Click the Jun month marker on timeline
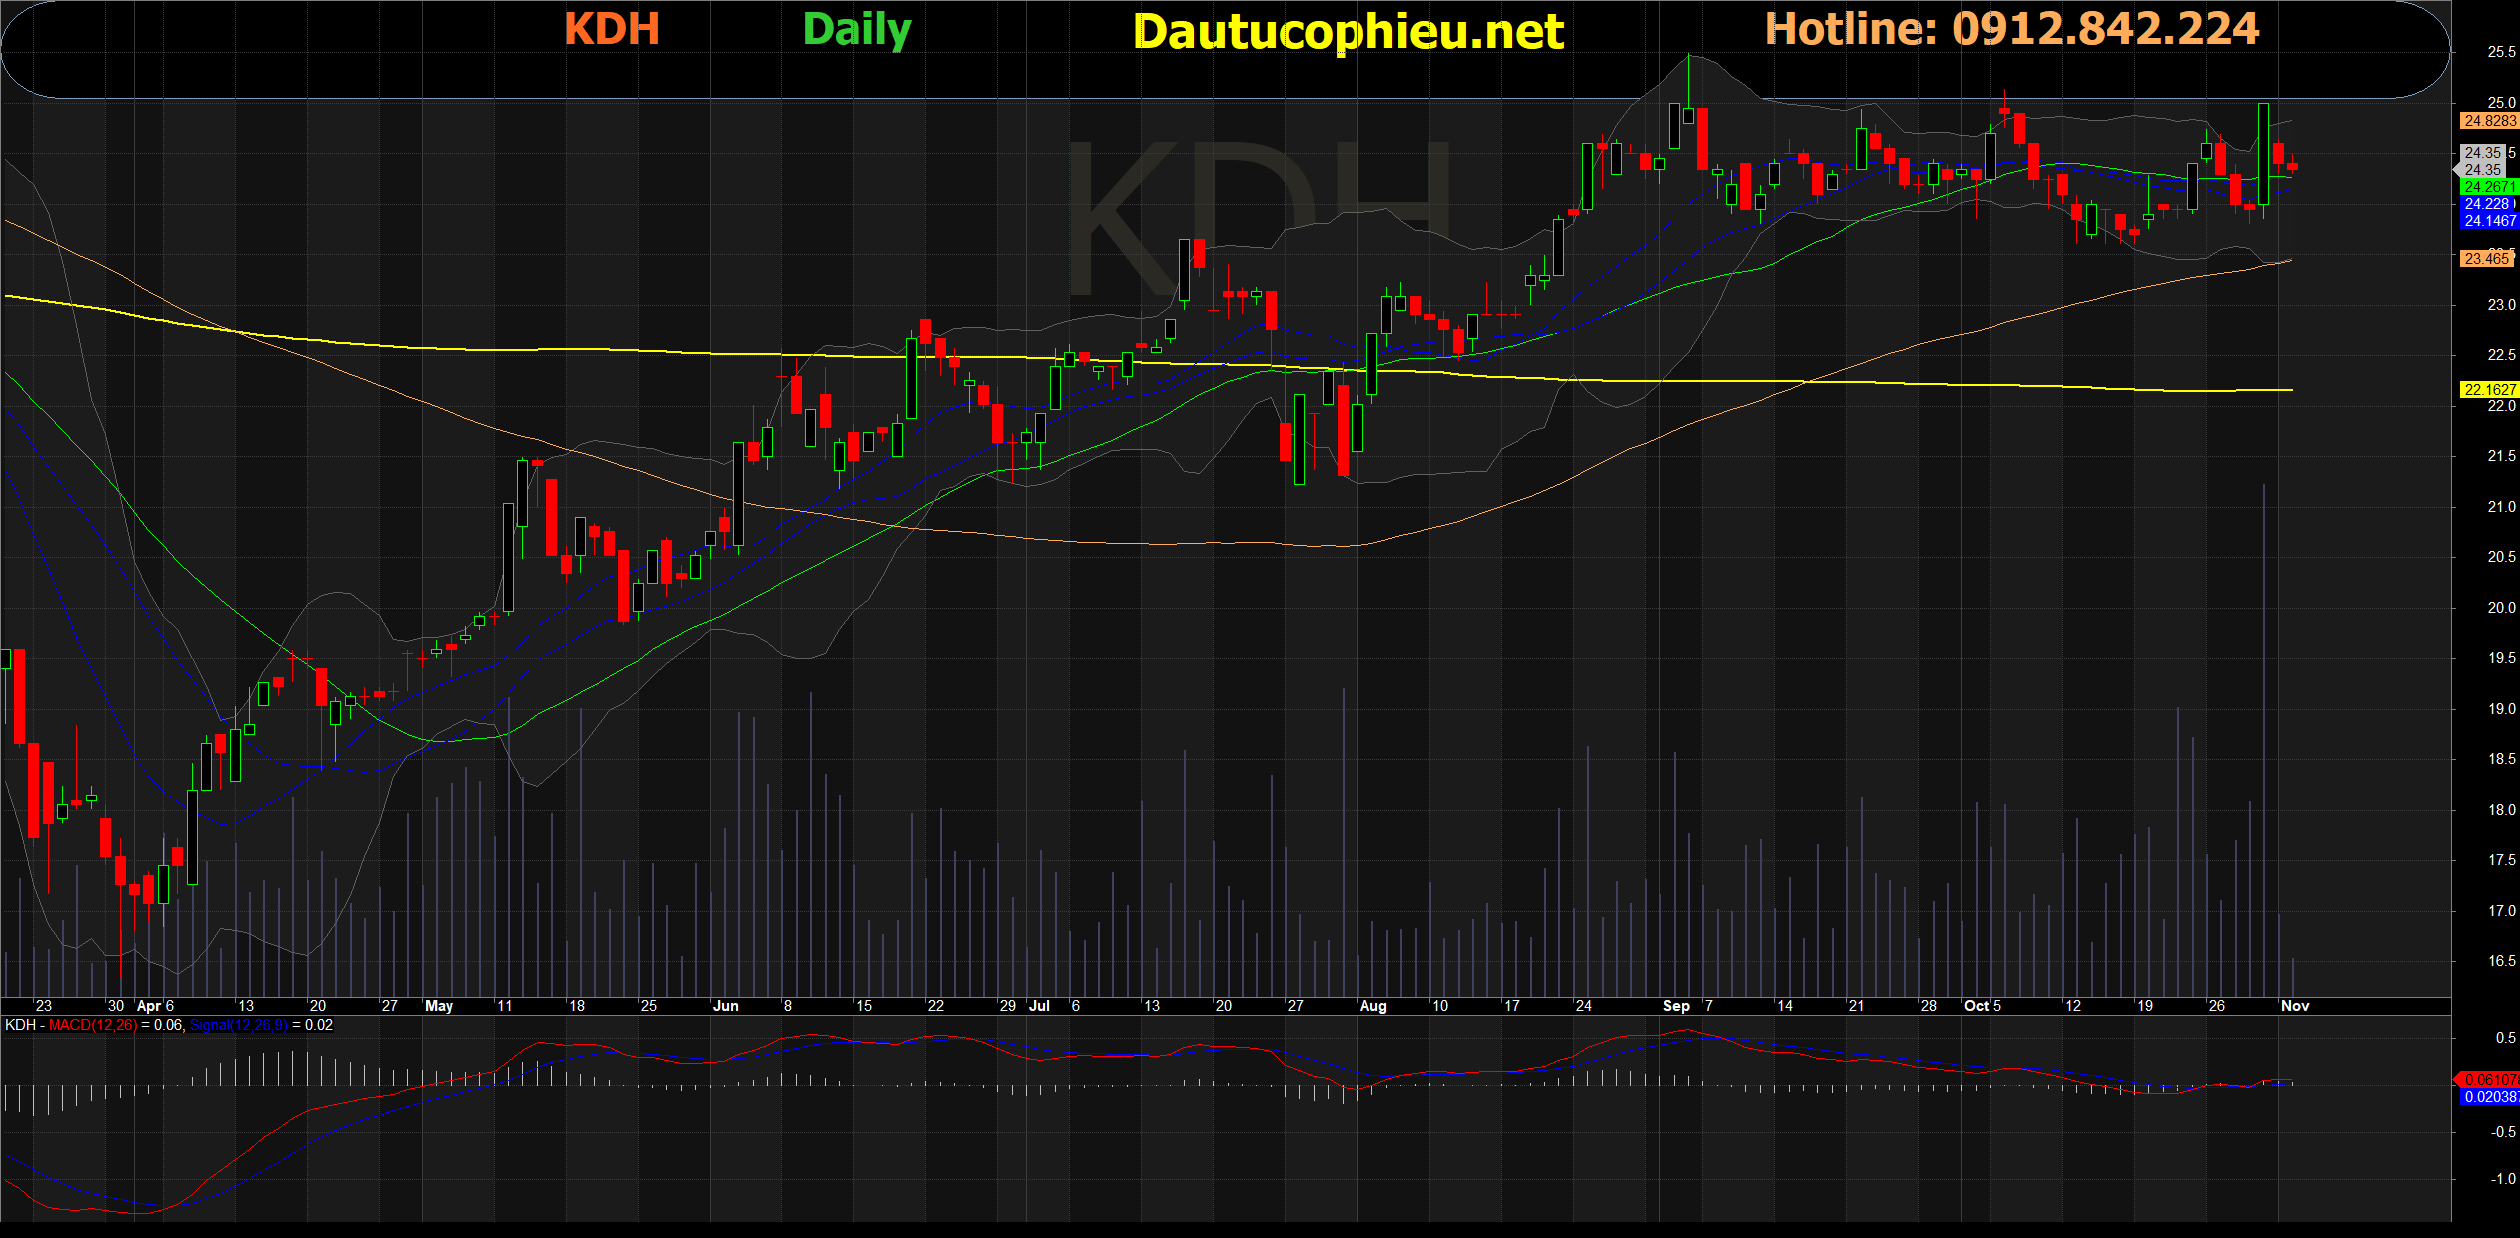This screenshot has width=2520, height=1238. pos(725,1006)
